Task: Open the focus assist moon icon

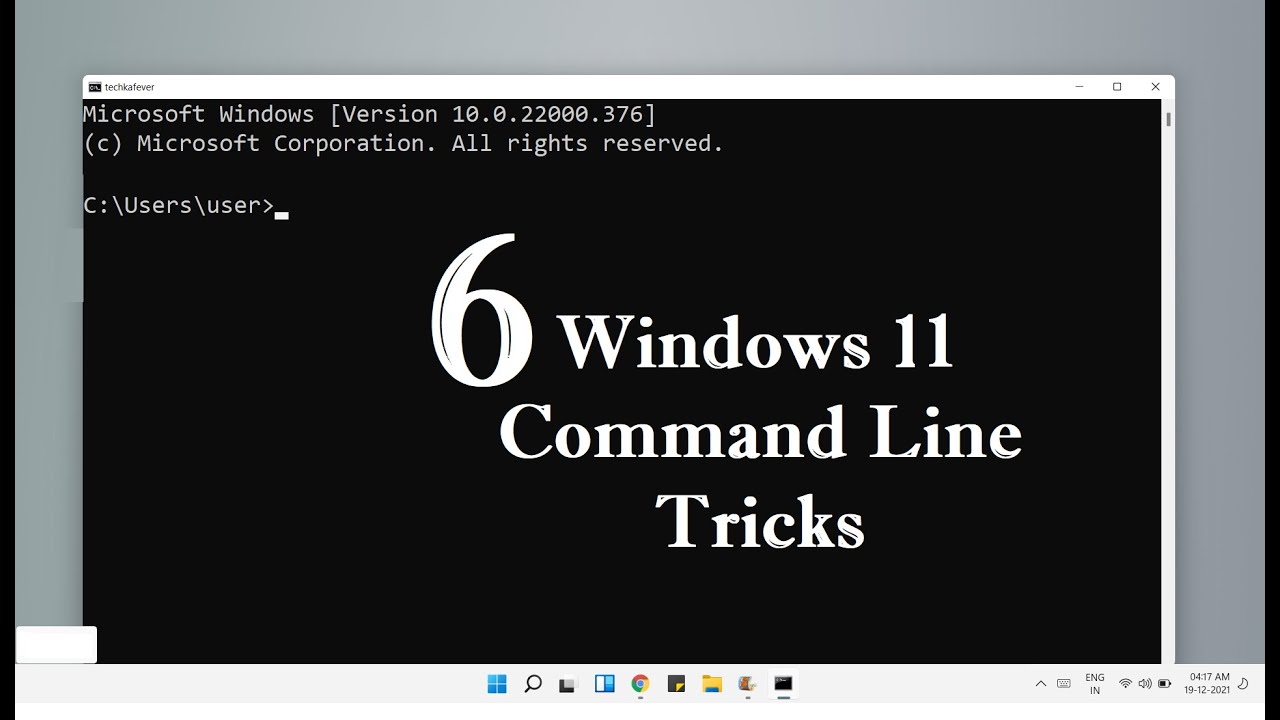Action: pos(1243,684)
